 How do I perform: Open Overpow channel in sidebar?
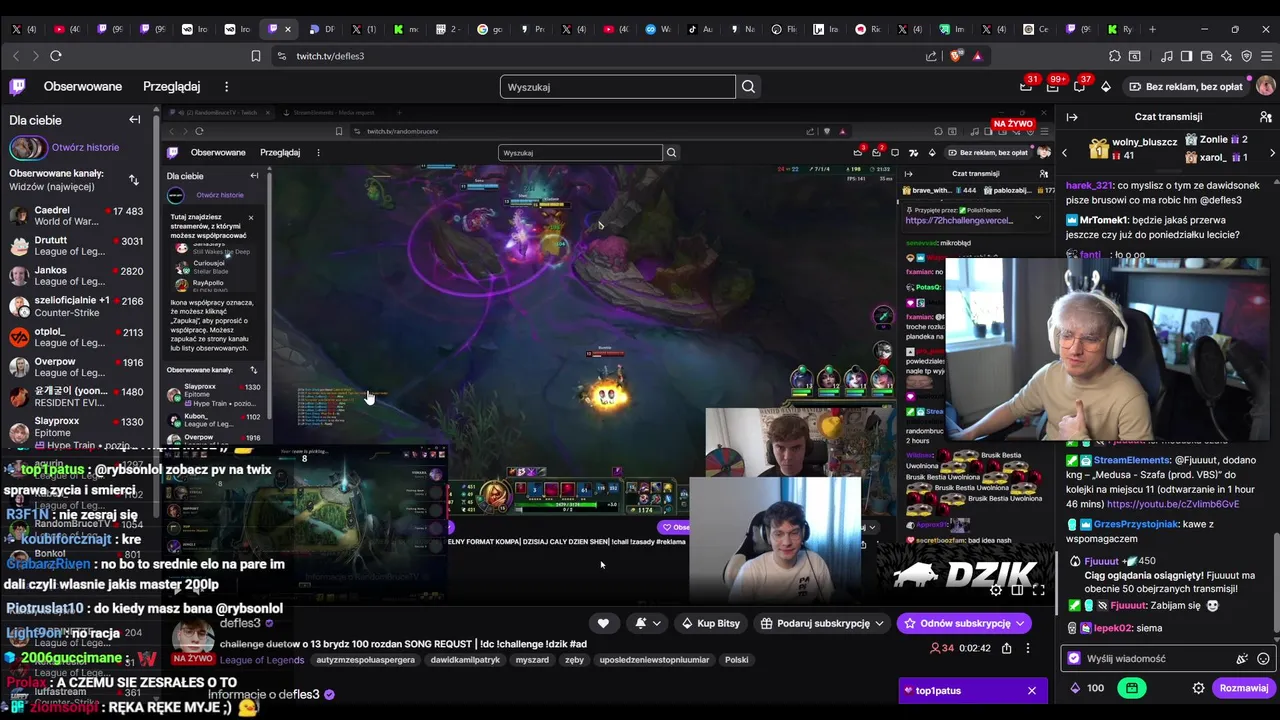[x=76, y=367]
